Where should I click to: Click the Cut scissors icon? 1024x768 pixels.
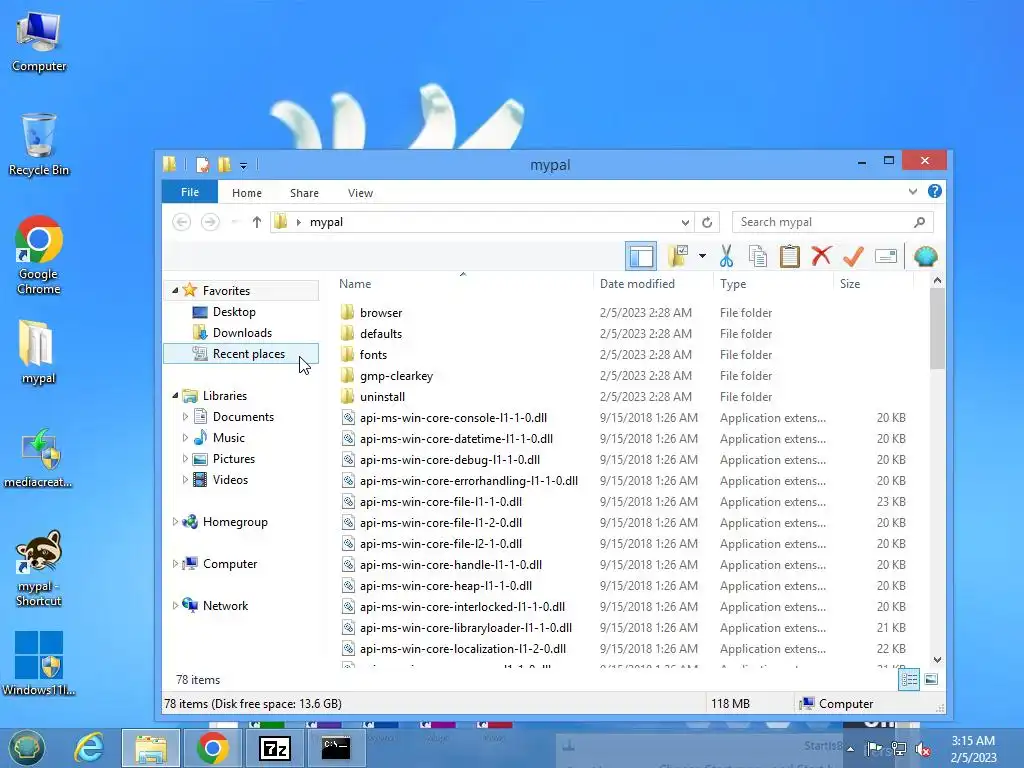click(726, 256)
